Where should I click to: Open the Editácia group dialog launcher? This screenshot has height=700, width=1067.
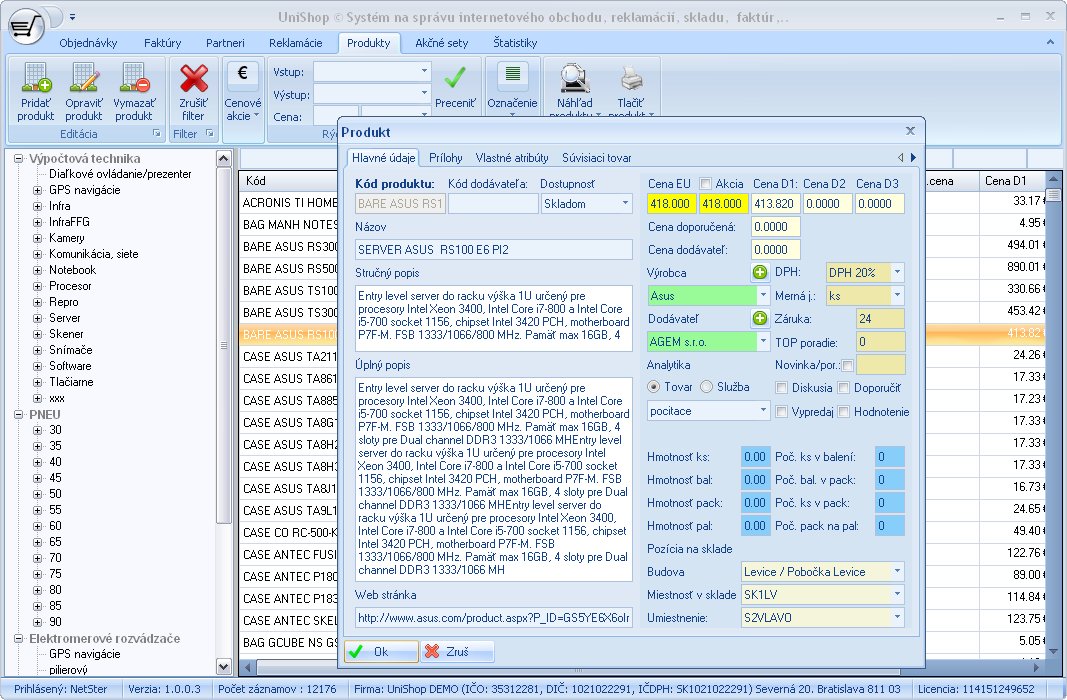tap(157, 133)
